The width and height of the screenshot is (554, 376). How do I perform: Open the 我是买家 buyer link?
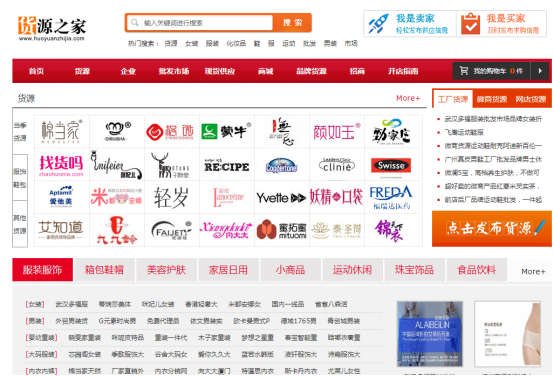pos(502,24)
